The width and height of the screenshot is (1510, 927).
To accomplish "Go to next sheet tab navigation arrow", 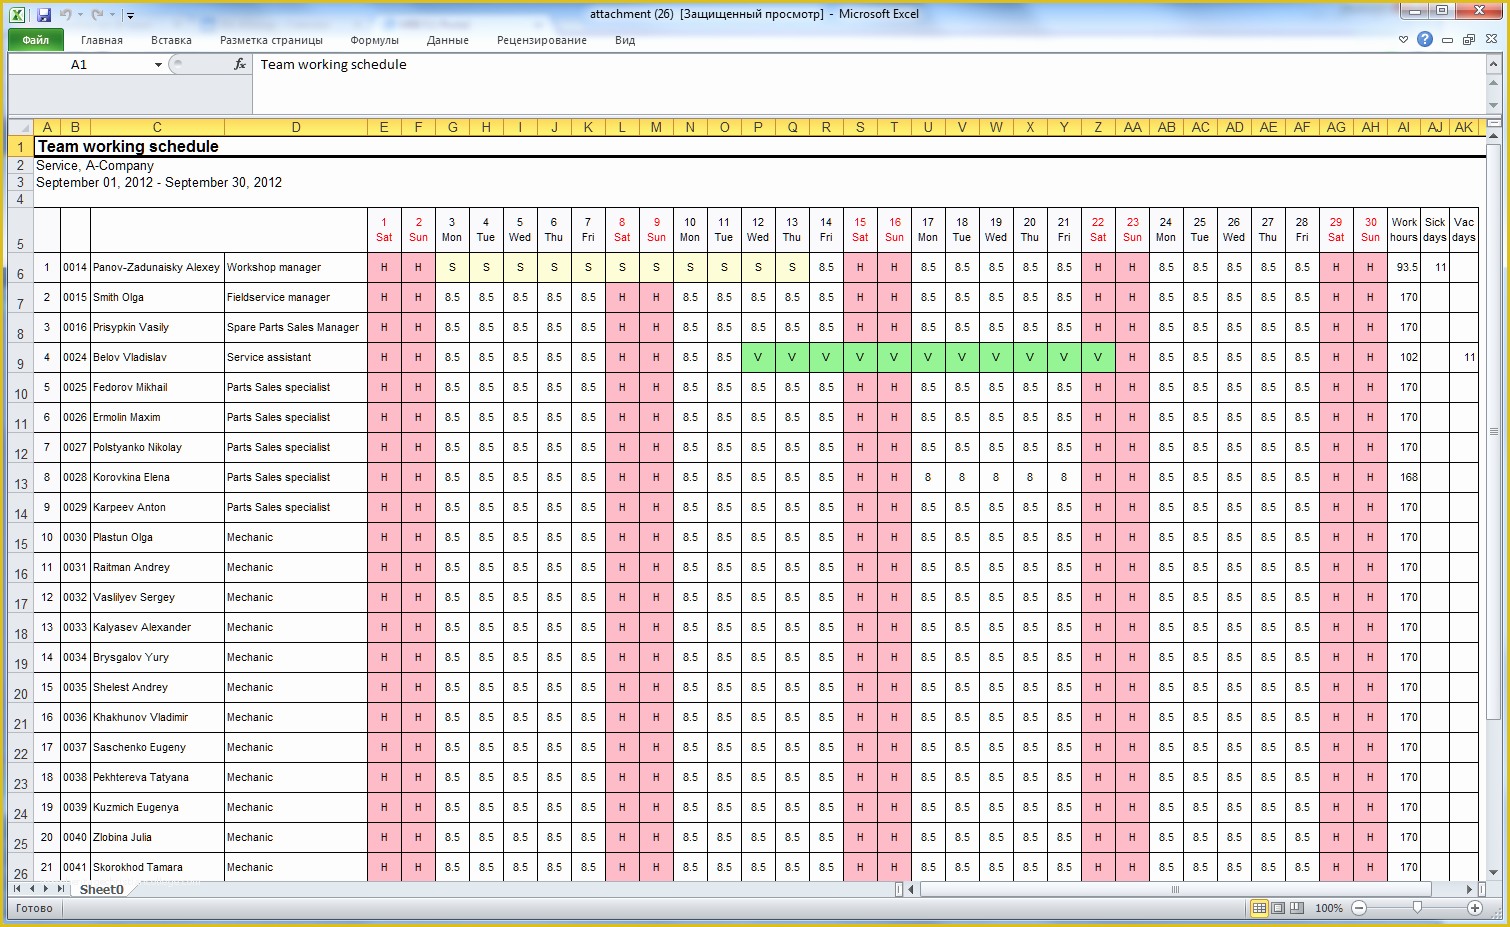I will point(46,888).
